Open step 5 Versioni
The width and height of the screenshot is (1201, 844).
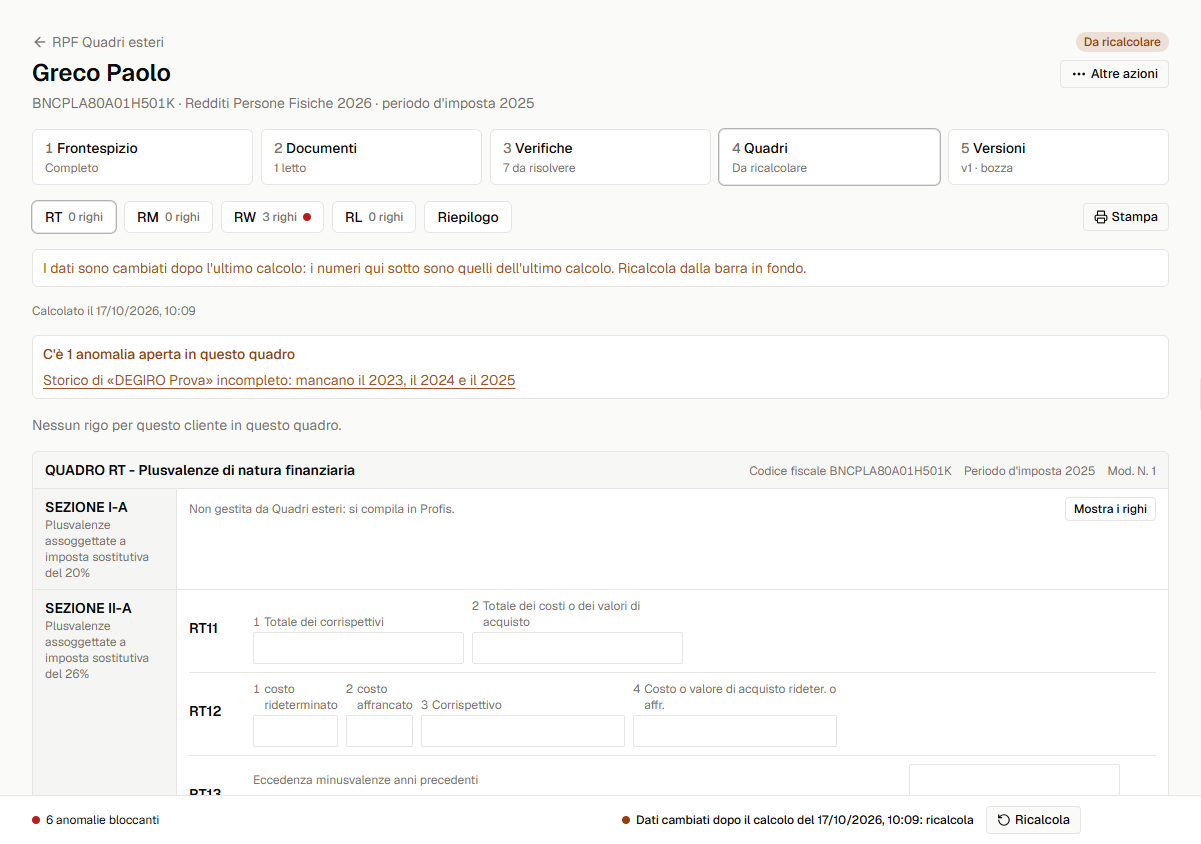[1058, 157]
